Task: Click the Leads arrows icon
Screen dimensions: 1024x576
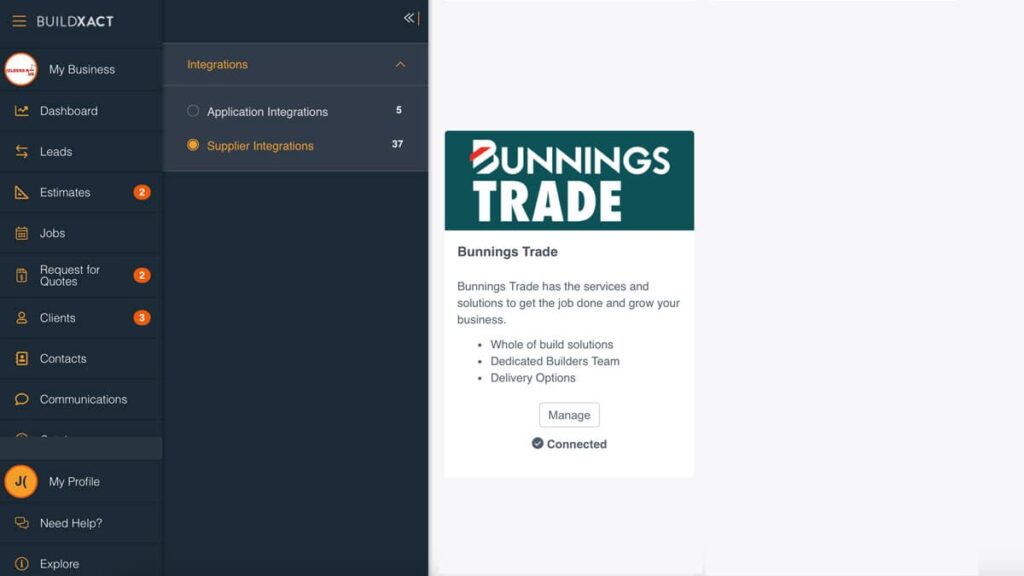Action: pyautogui.click(x=22, y=152)
